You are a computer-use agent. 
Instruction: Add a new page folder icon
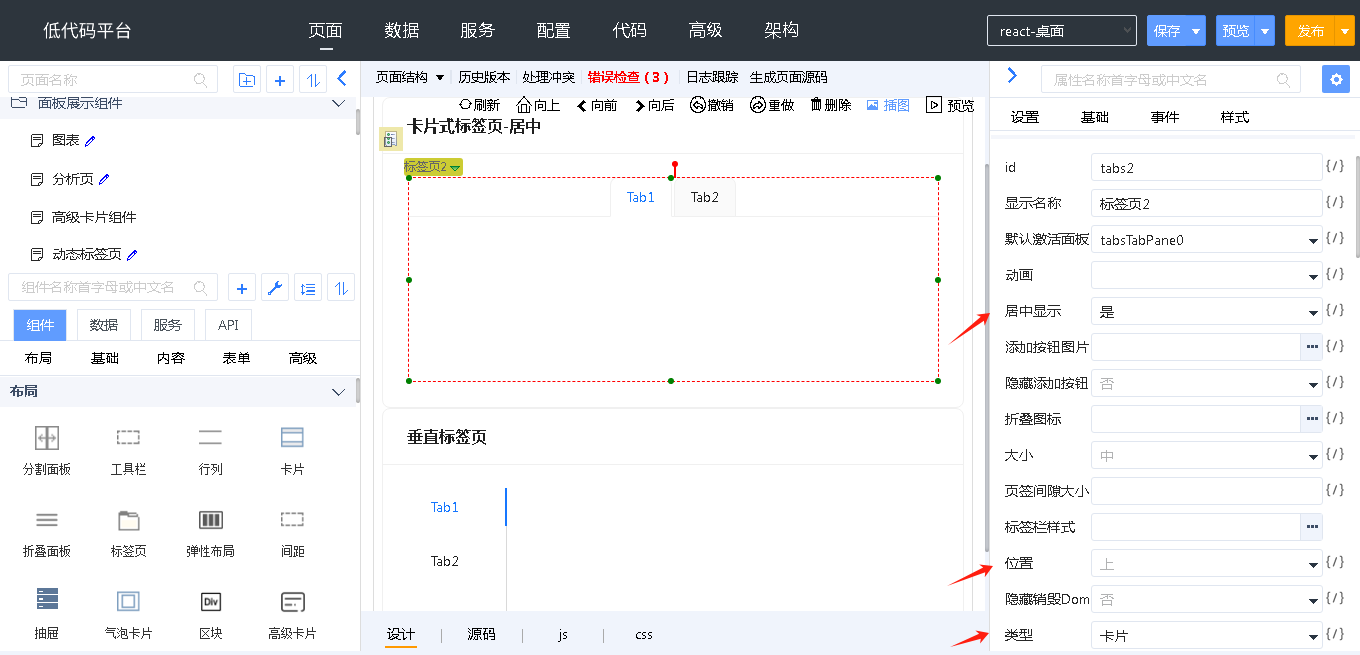pyautogui.click(x=246, y=80)
